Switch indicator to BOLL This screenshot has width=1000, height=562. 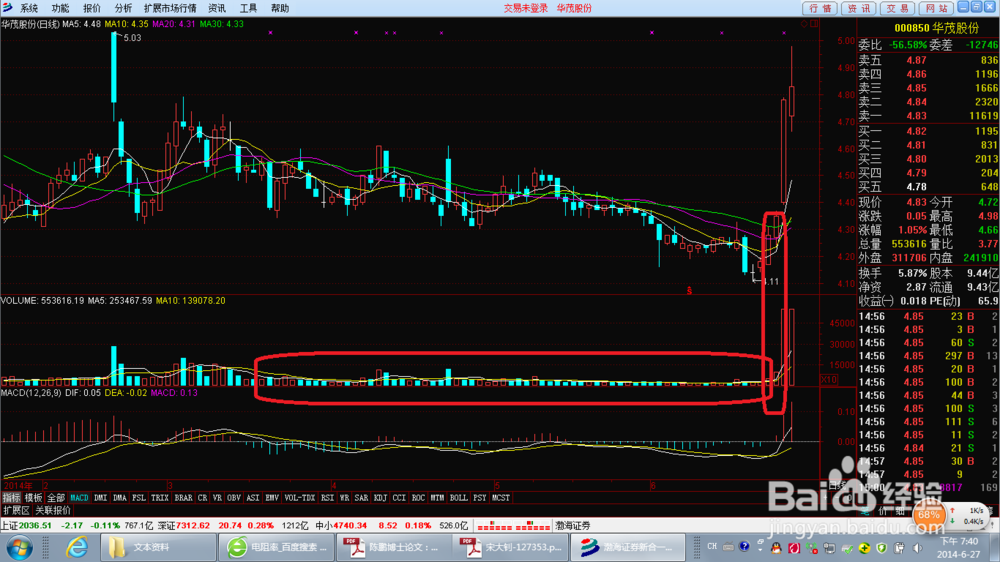point(458,498)
